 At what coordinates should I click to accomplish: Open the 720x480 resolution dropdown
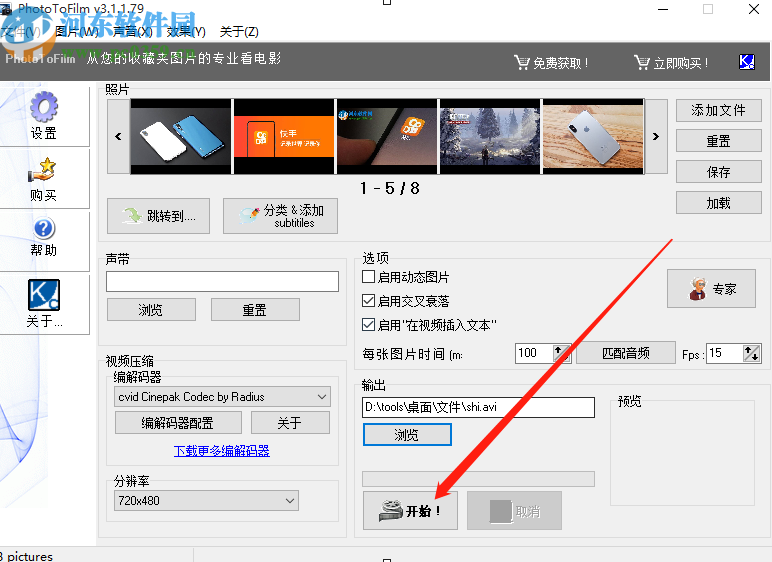coord(206,501)
